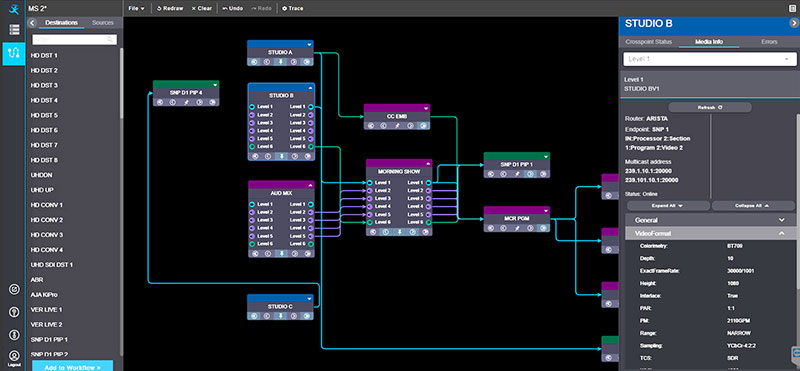Click the info icon above Logout
Image resolution: width=800 pixels, height=371 pixels.
(x=14, y=335)
